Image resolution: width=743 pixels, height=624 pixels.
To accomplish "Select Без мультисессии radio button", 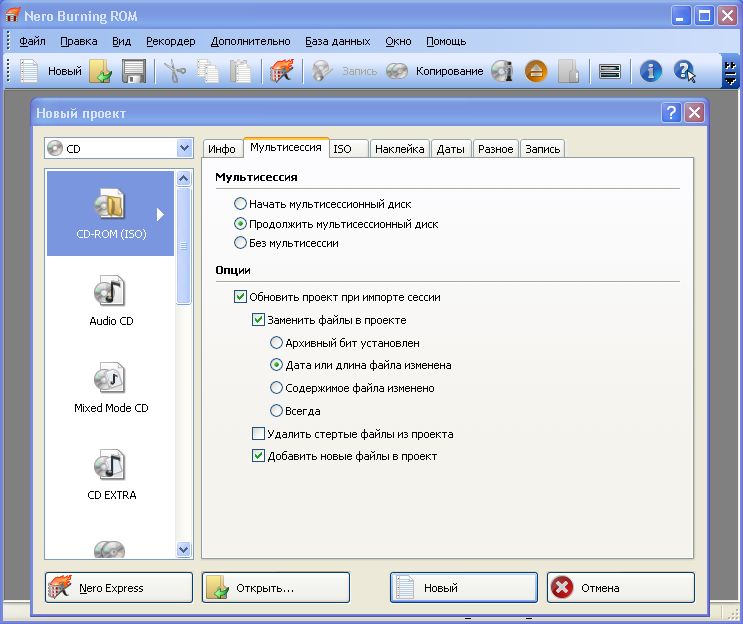I will [x=240, y=243].
